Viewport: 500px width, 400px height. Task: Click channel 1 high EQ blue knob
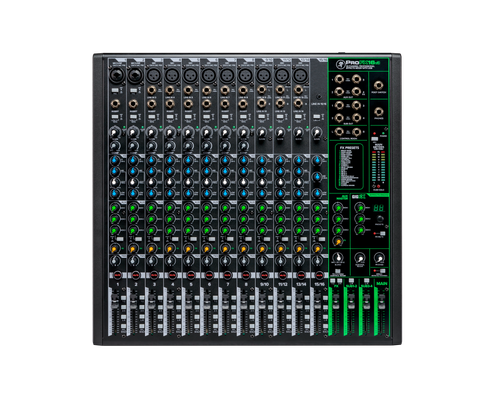click(115, 161)
